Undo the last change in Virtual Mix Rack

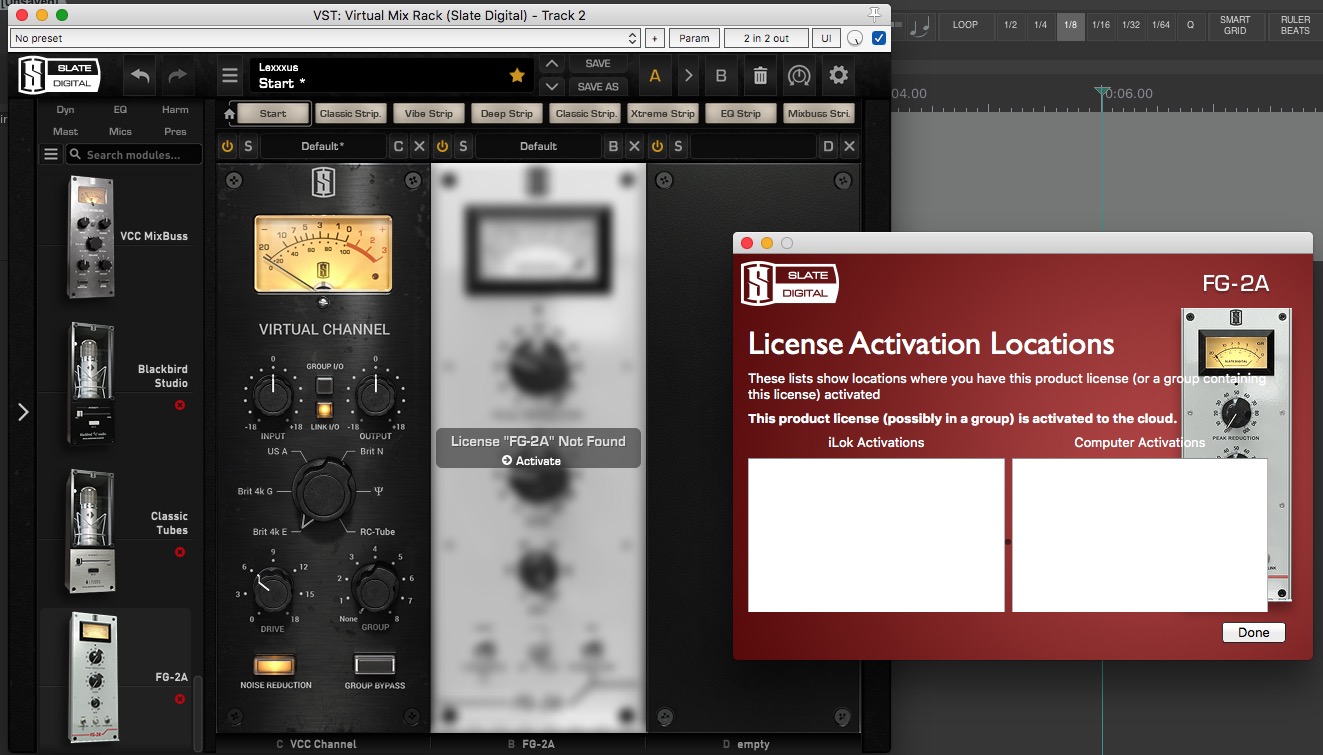(x=139, y=76)
